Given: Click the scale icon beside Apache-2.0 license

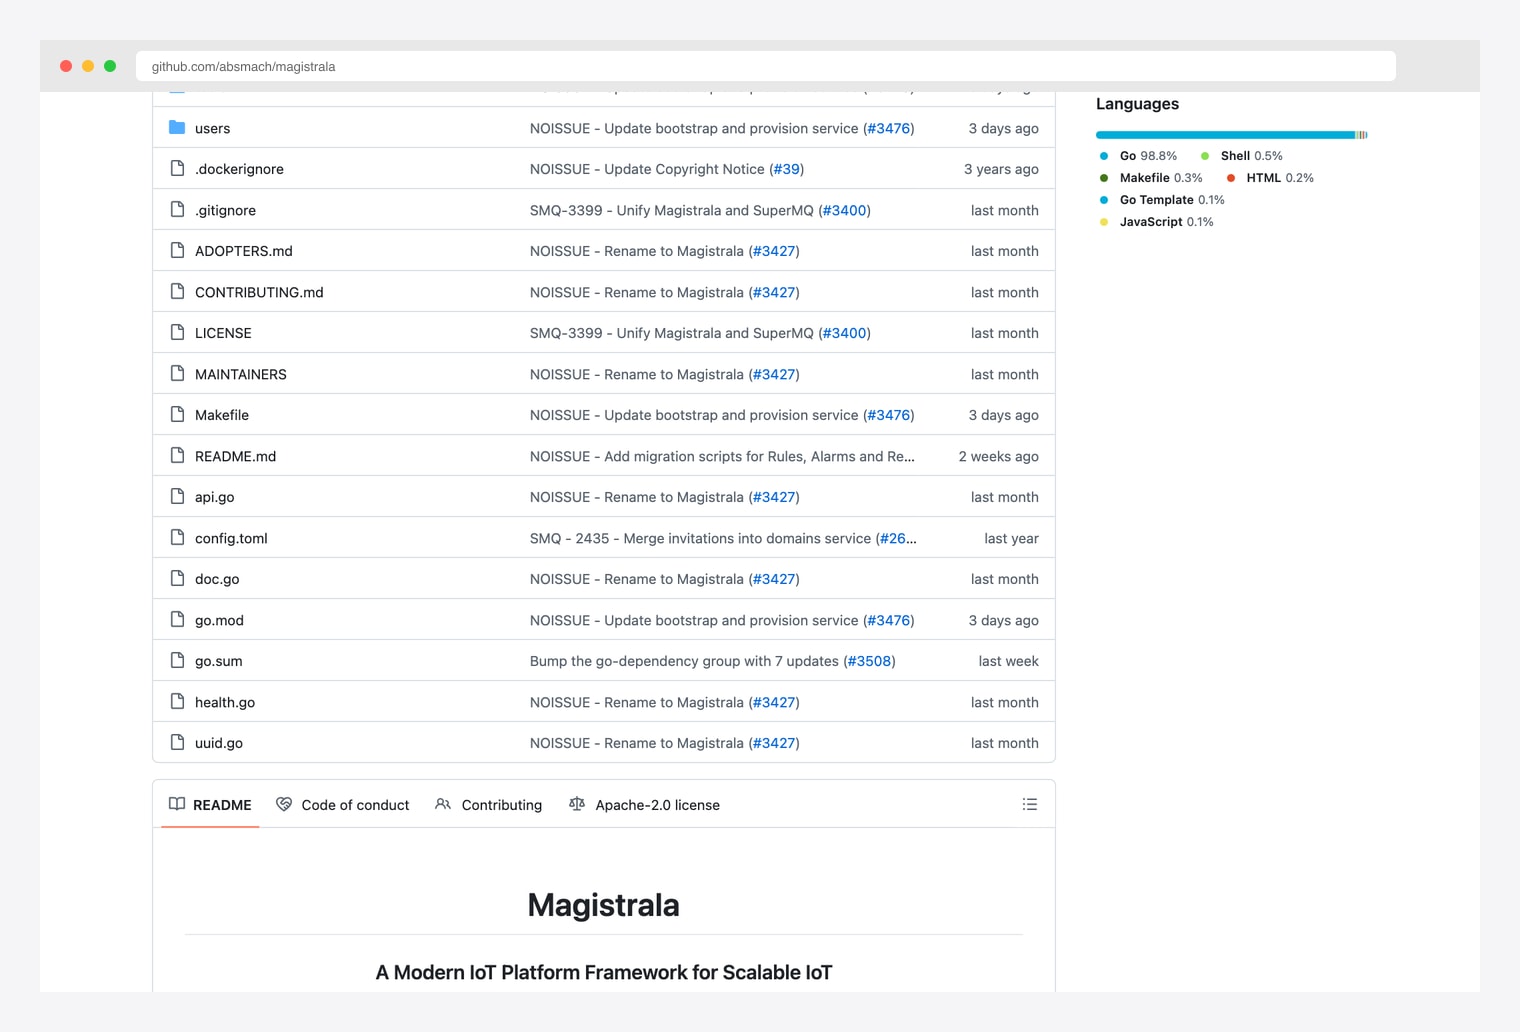Looking at the screenshot, I should (x=577, y=804).
